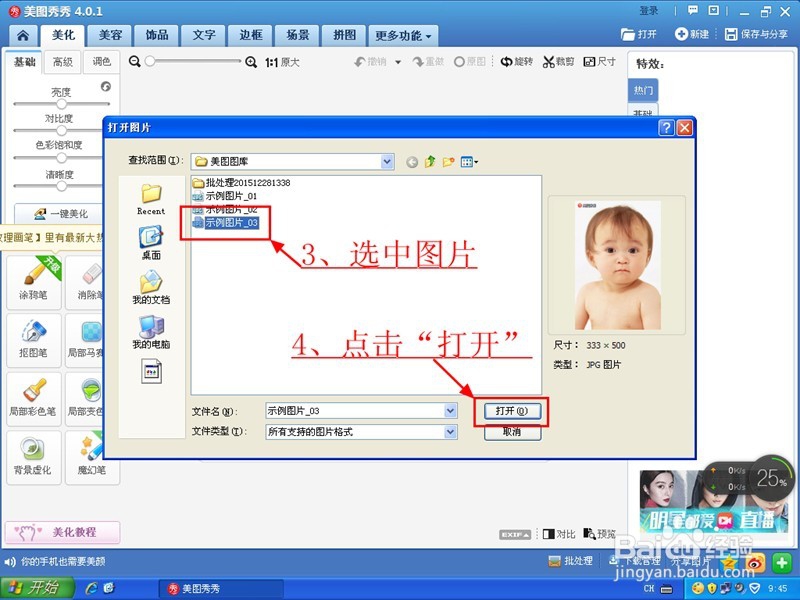Select the 局部马赛克 mosaic tool
This screenshot has width=800, height=600.
click(92, 342)
